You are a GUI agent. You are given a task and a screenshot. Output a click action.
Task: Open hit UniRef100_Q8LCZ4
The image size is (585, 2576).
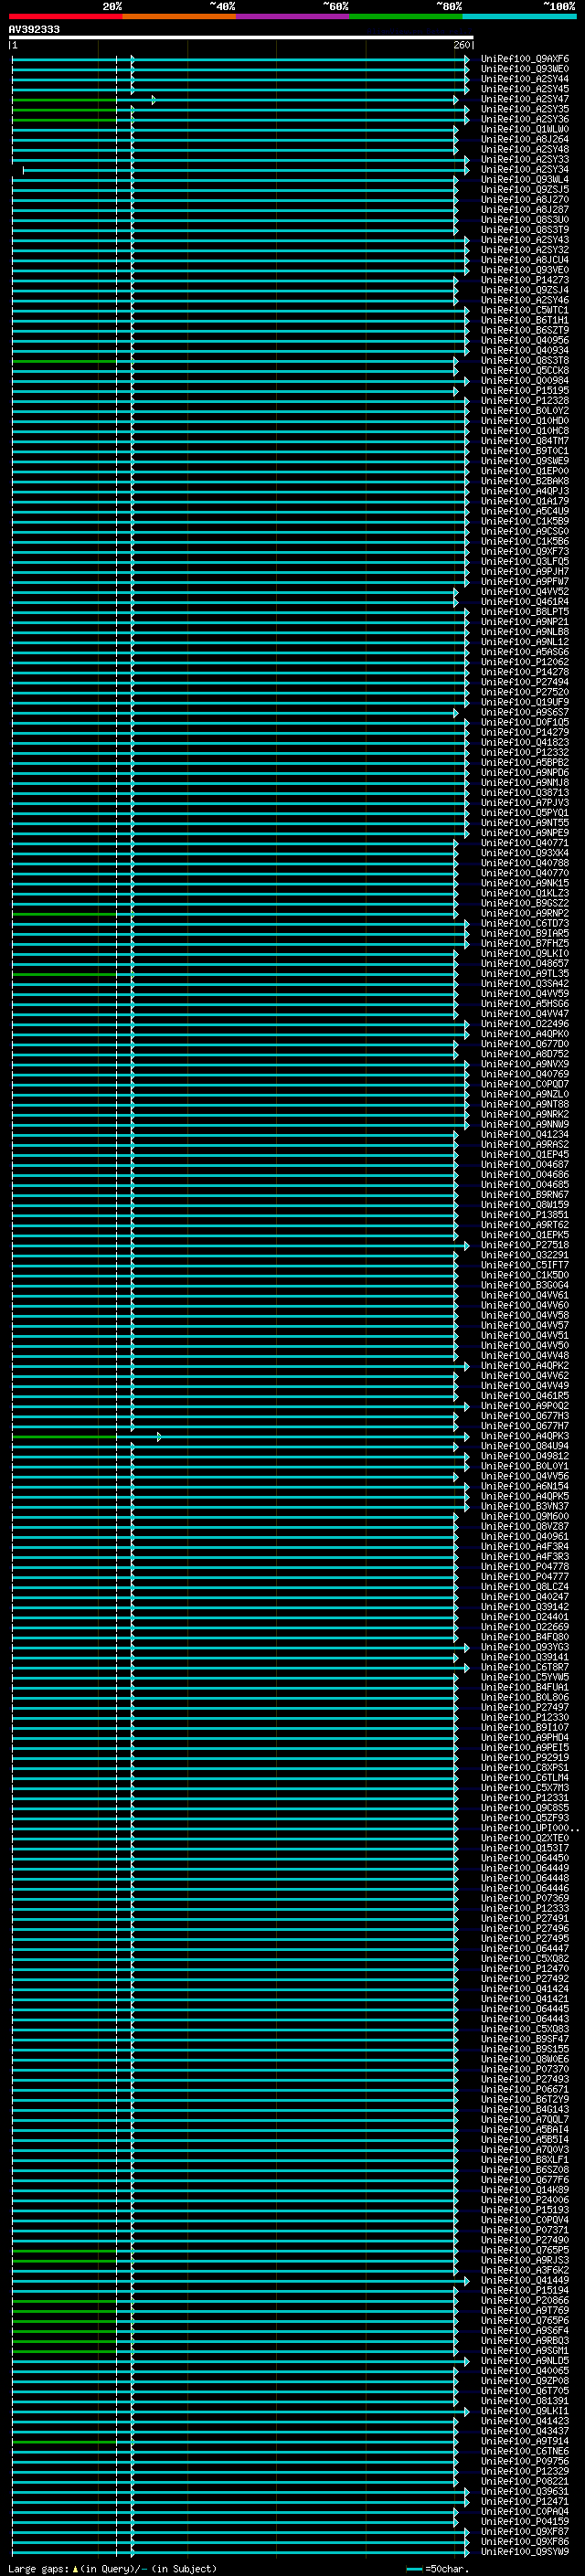[525, 1587]
